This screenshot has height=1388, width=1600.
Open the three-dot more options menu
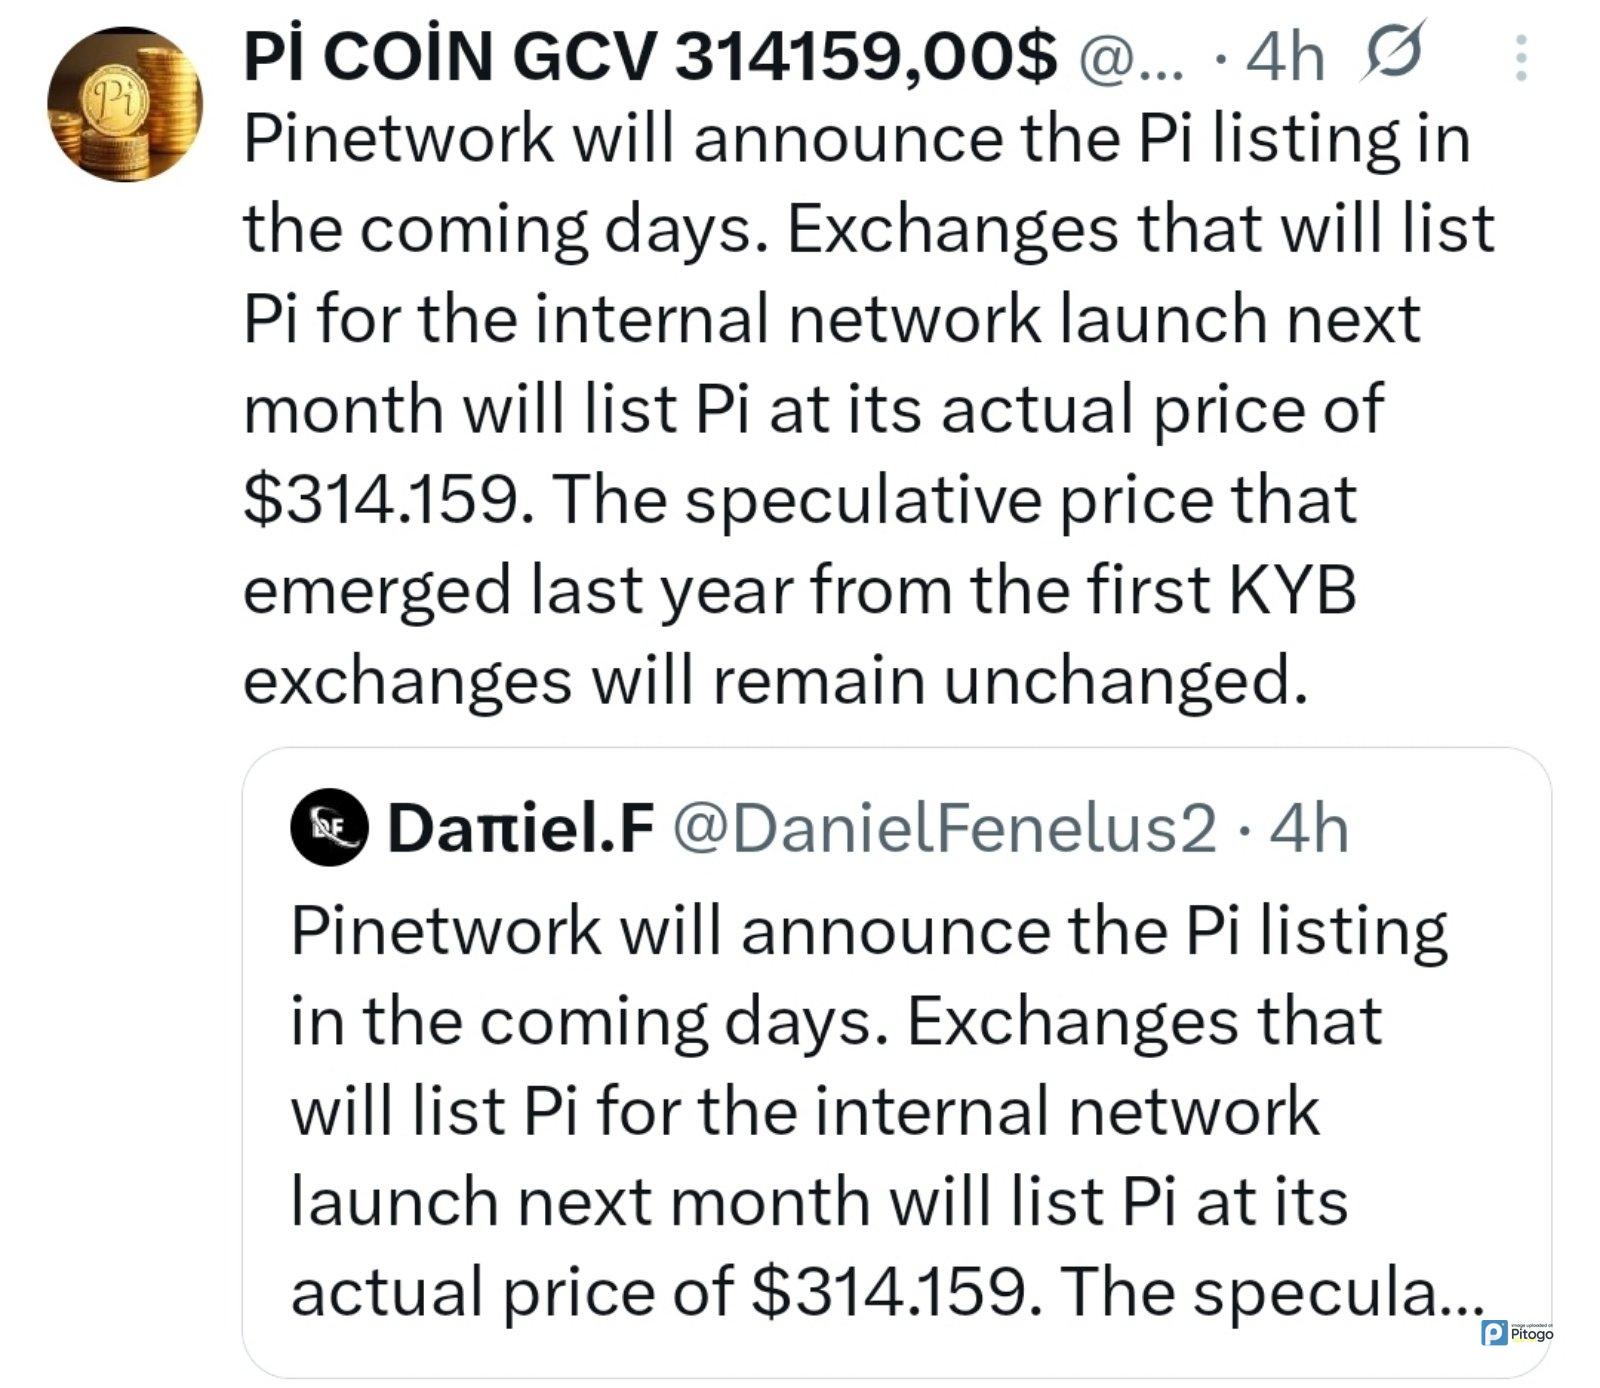point(1520,58)
